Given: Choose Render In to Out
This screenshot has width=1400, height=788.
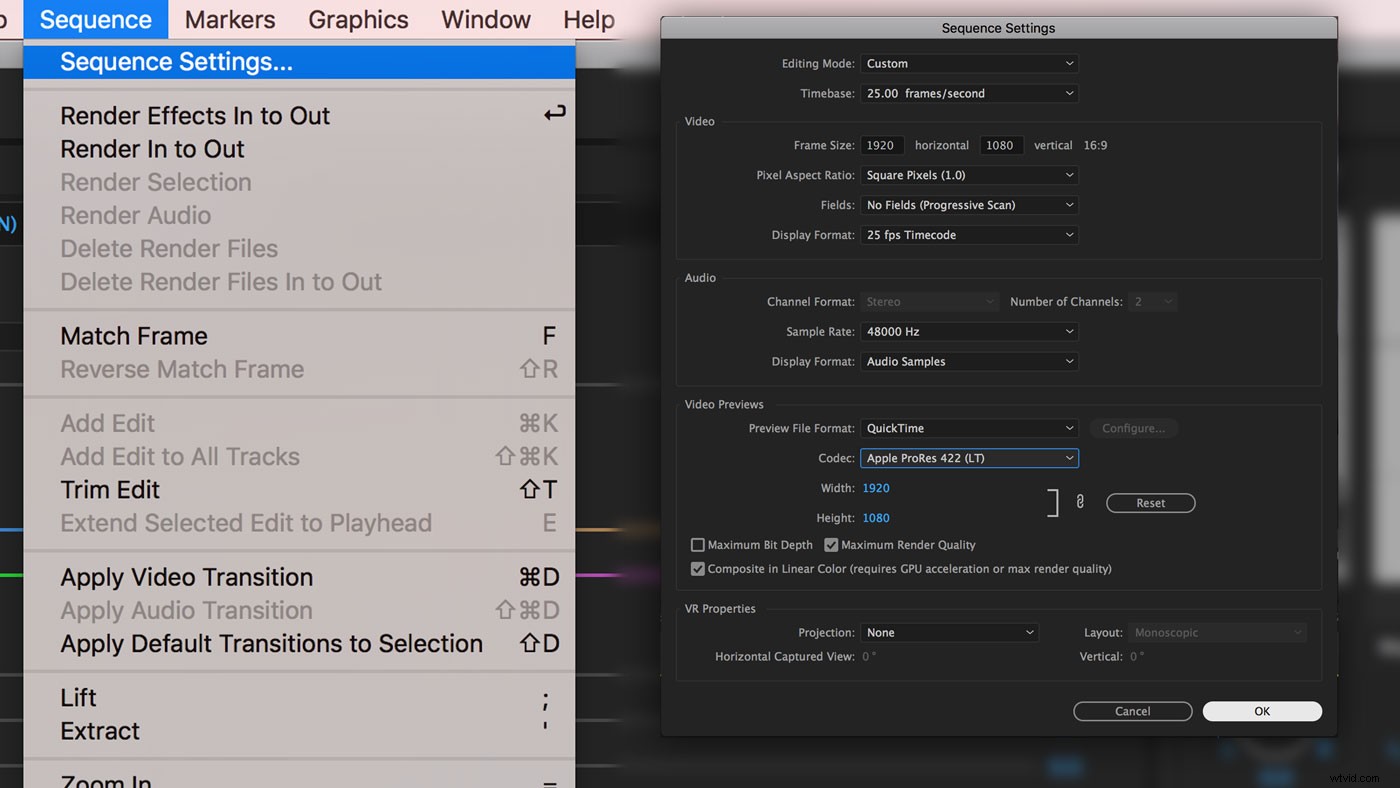Looking at the screenshot, I should 151,148.
